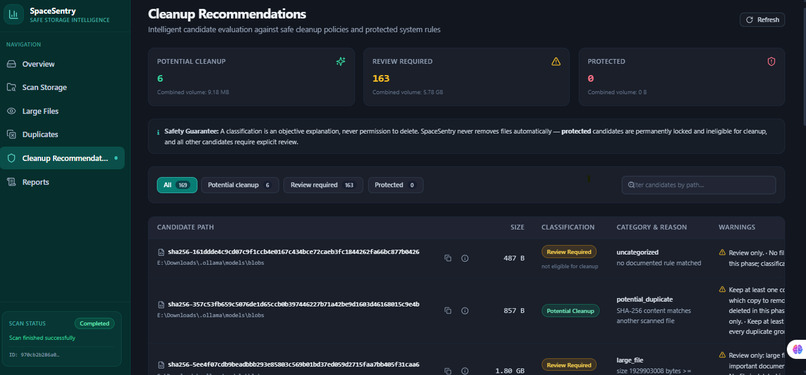Click the warning triangle on Review Required card
The image size is (806, 375).
(x=556, y=62)
